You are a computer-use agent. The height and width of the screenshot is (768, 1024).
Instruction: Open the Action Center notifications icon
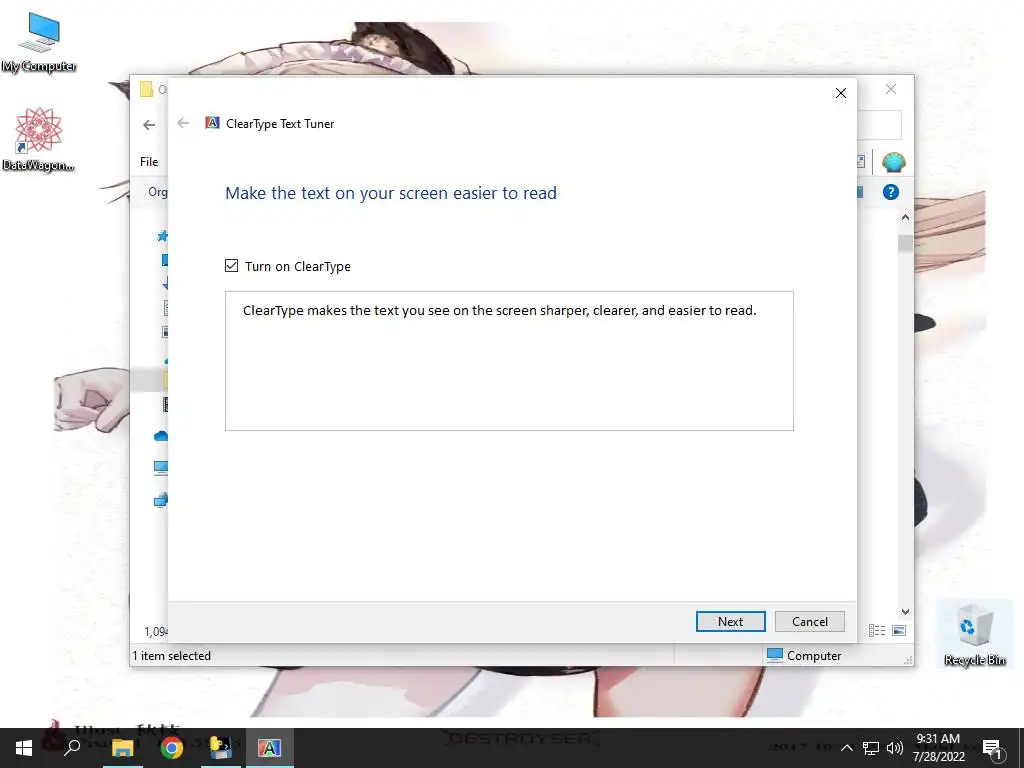pyautogui.click(x=992, y=749)
